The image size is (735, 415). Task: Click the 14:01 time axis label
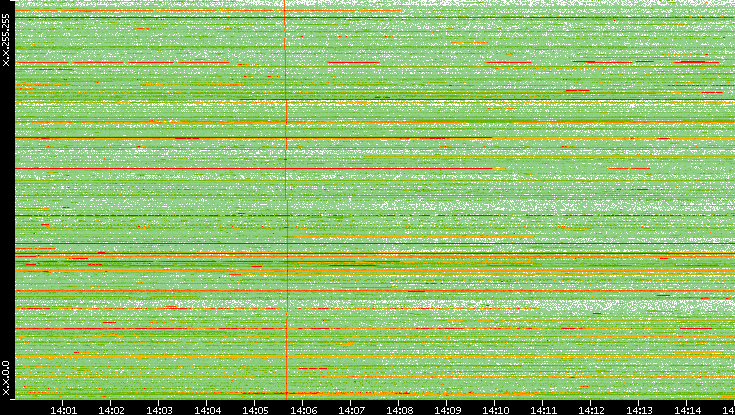63,410
